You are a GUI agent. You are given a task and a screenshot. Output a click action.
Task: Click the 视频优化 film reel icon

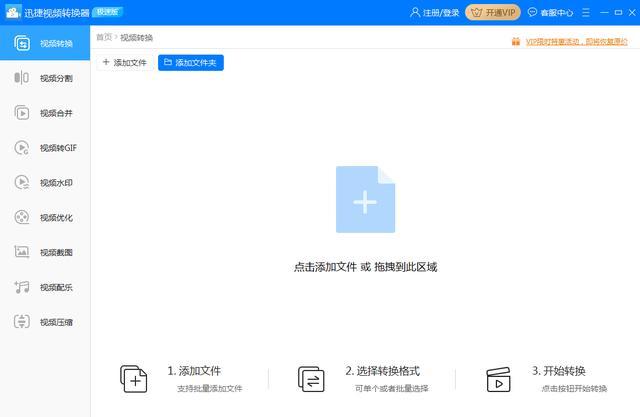[22, 217]
